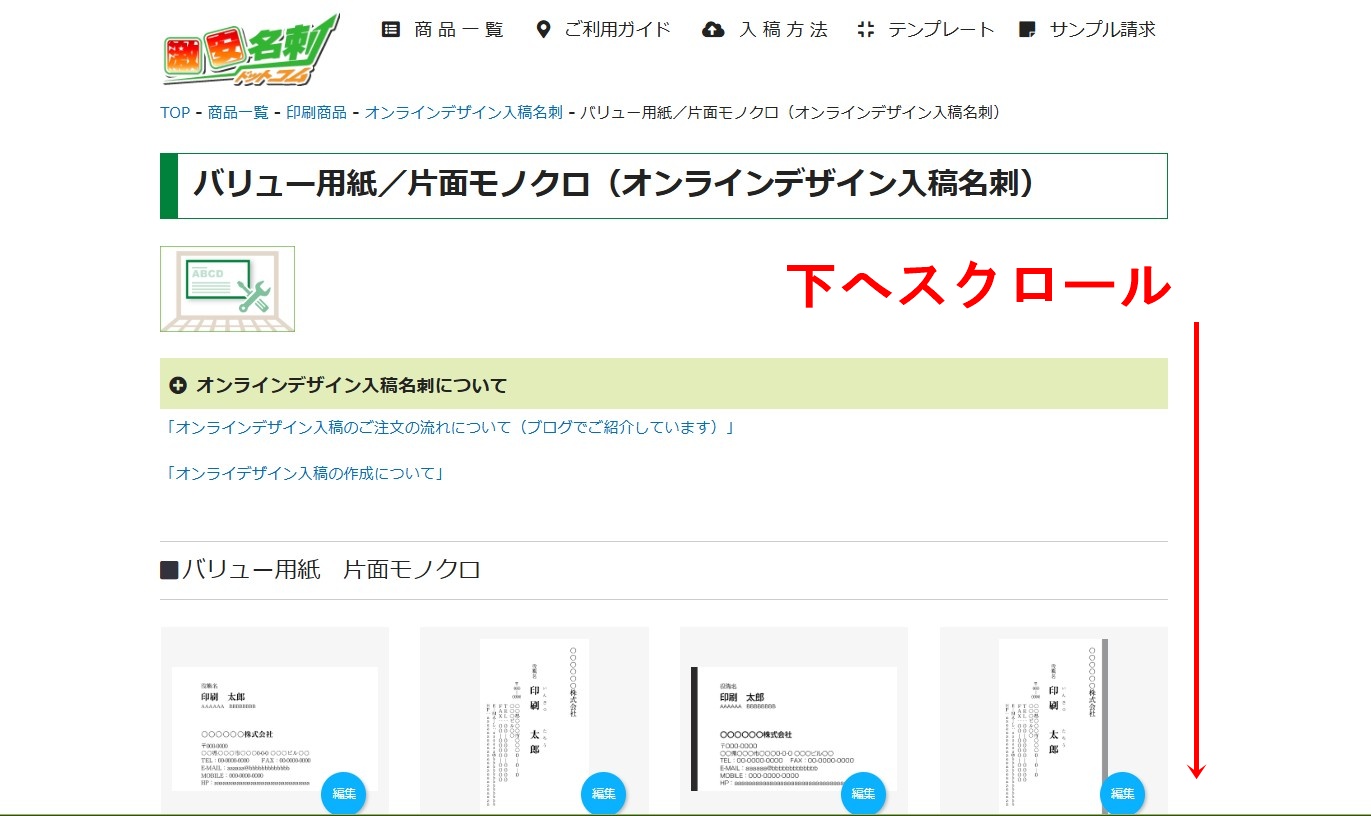Open the blog link about ご注文の流れ
Image resolution: width=1371 pixels, height=816 pixels.
[x=451, y=427]
